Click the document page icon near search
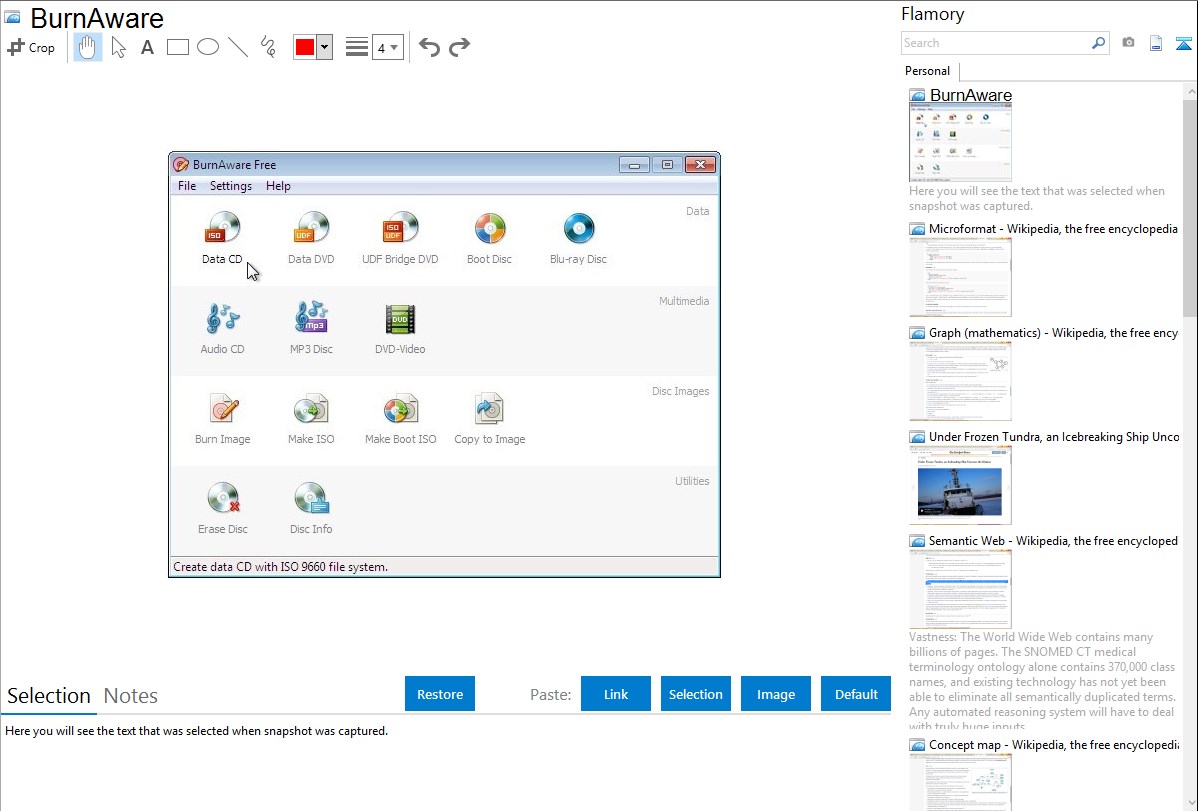The height and width of the screenshot is (811, 1198). click(x=1156, y=43)
